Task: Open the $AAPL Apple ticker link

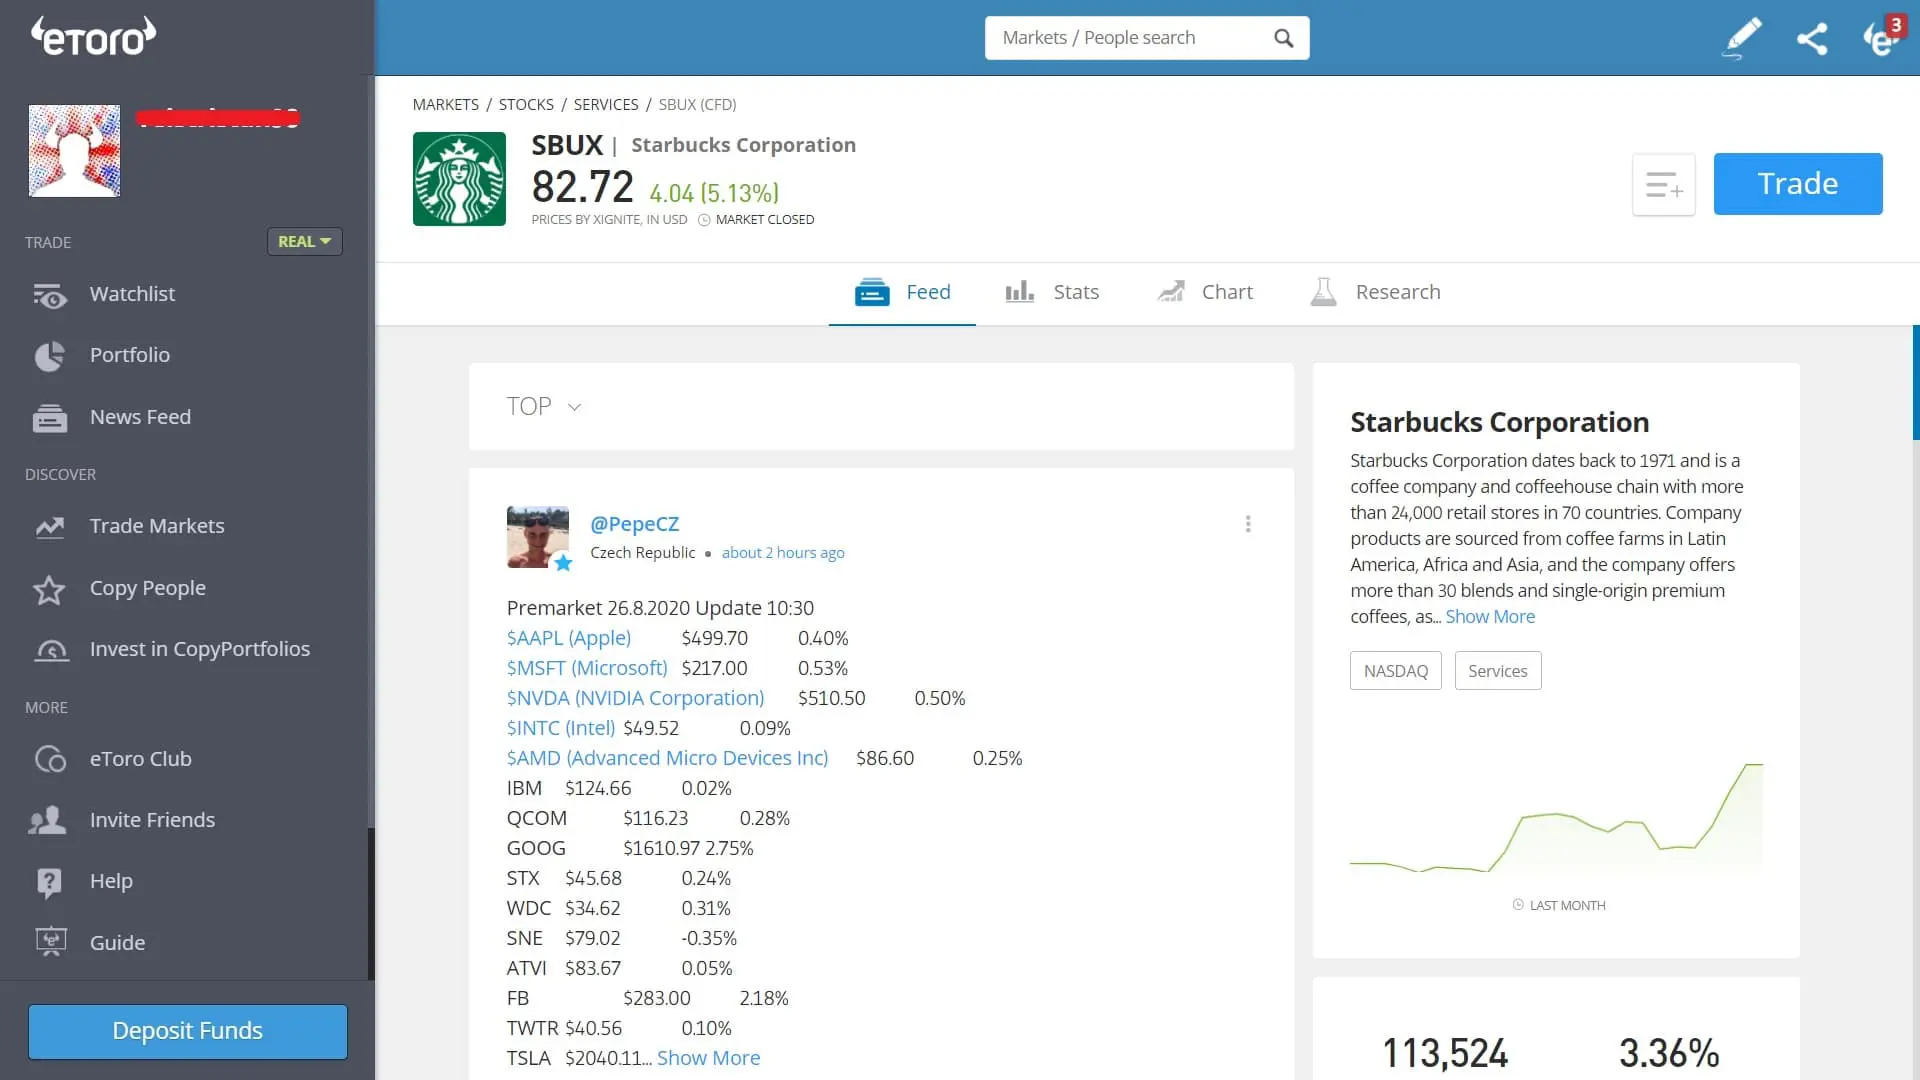Action: [568, 637]
